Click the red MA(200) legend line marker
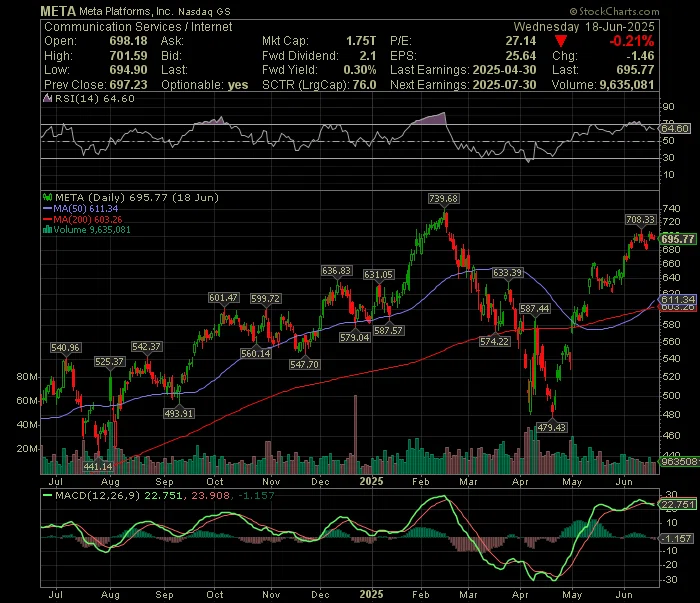Viewport: 700px width, 603px height. pyautogui.click(x=47, y=220)
